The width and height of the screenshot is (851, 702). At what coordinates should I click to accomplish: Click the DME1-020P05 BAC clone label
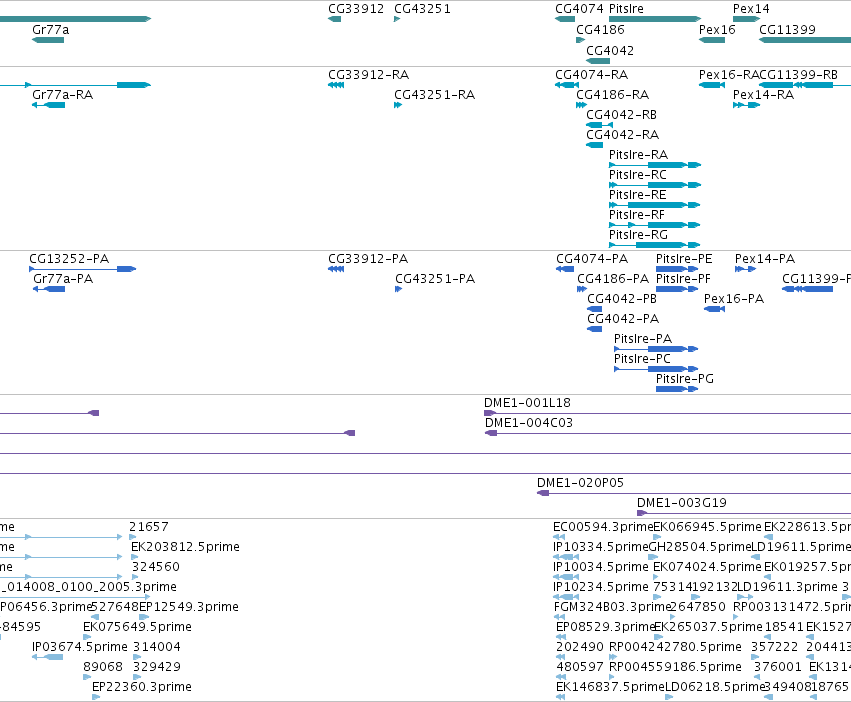coord(580,483)
